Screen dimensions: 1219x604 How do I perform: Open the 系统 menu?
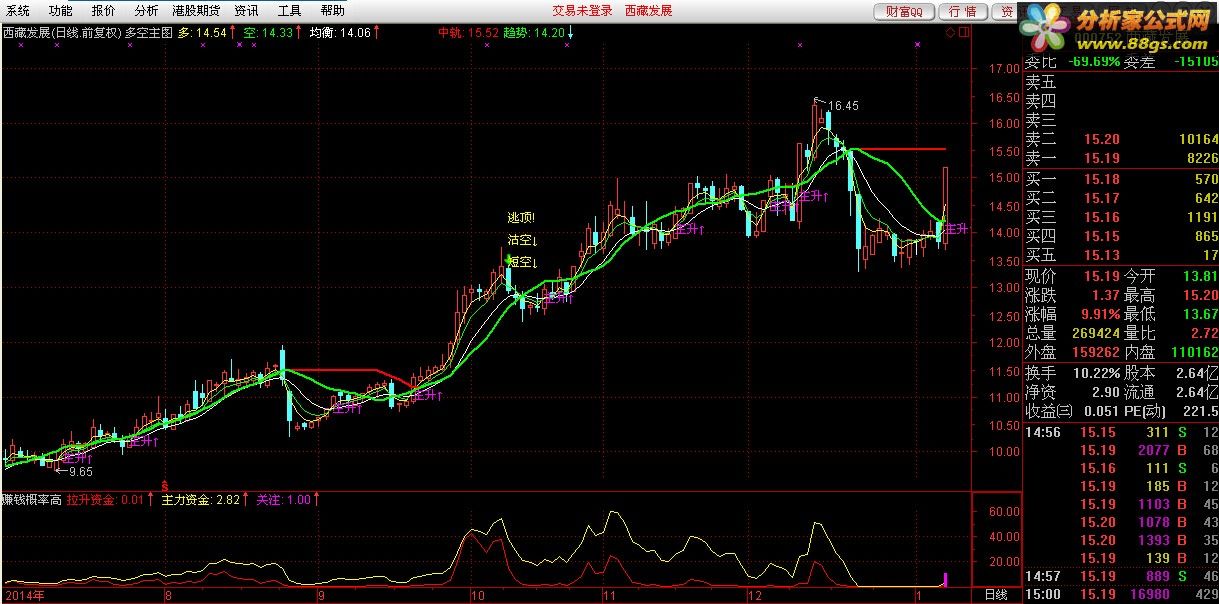point(17,11)
